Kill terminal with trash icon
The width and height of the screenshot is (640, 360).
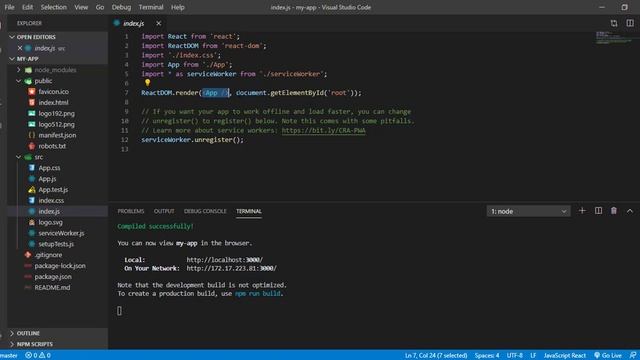click(613, 211)
